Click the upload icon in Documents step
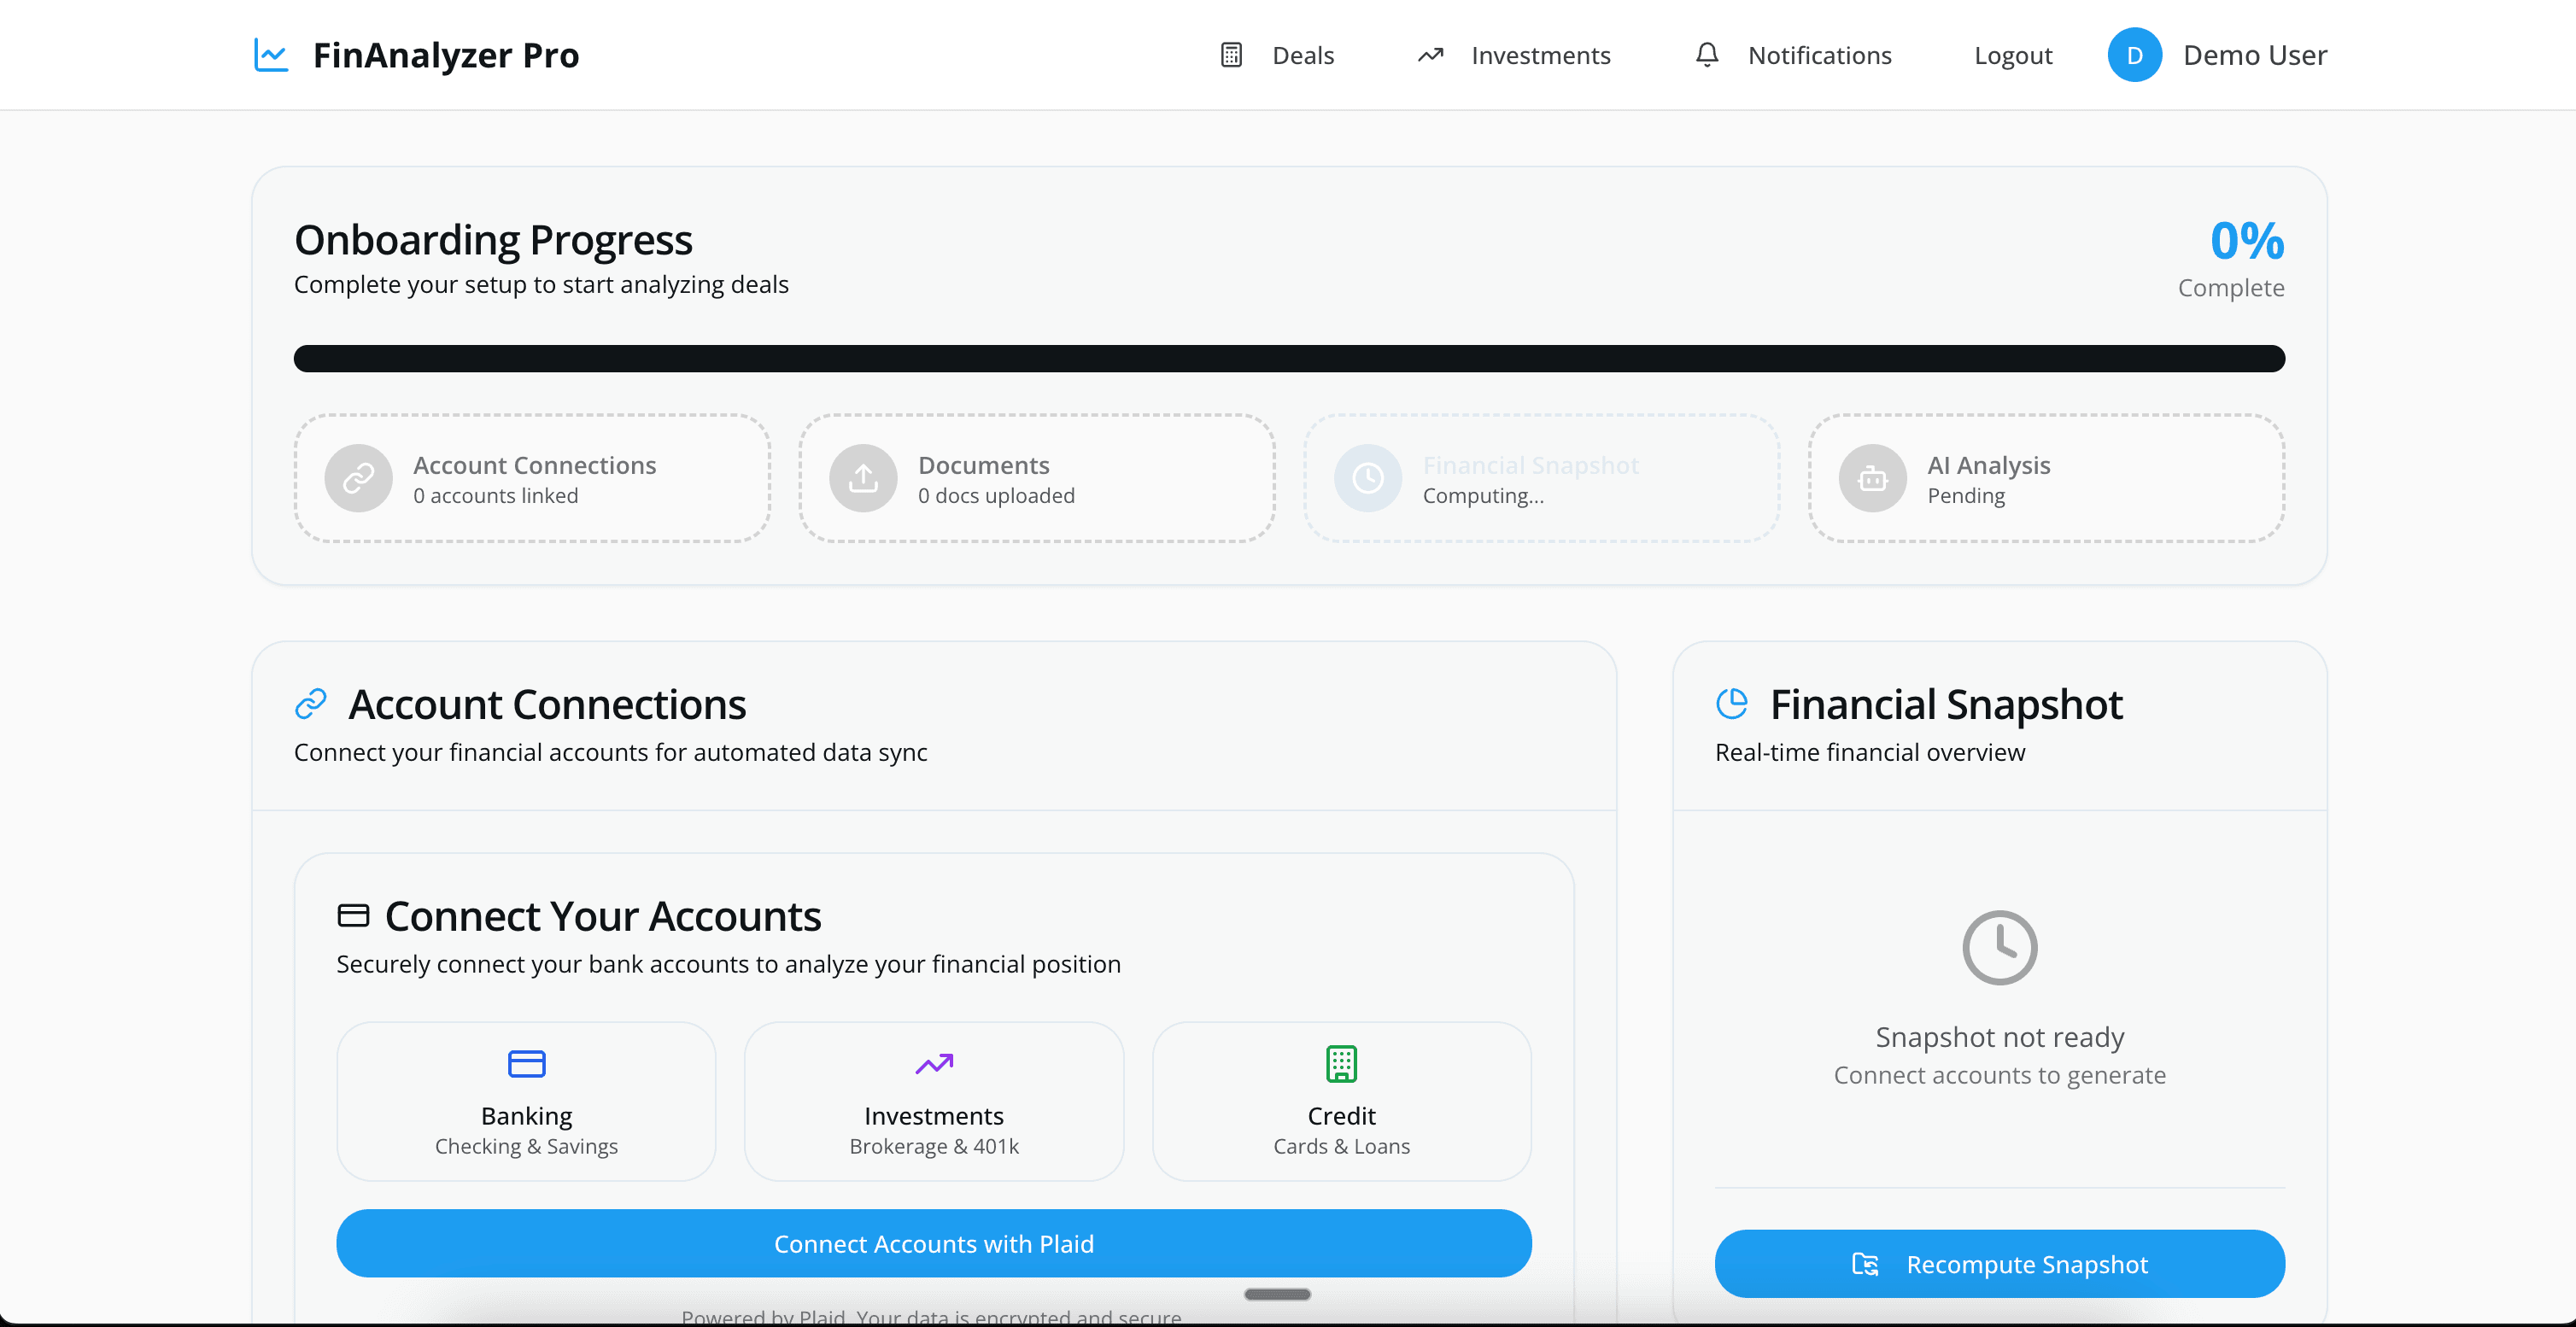This screenshot has width=2576, height=1327. pos(863,478)
